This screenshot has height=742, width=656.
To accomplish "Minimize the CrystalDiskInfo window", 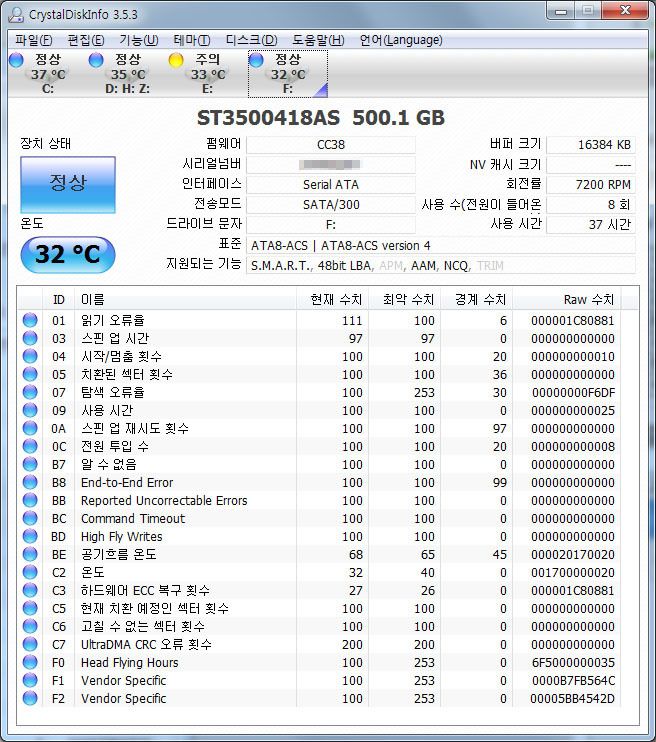I will (x=561, y=10).
